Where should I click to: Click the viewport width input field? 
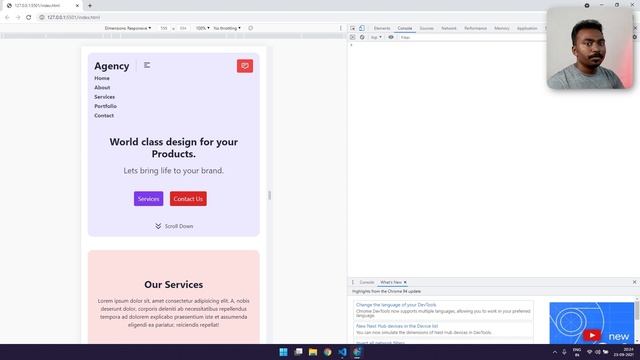pyautogui.click(x=164, y=28)
